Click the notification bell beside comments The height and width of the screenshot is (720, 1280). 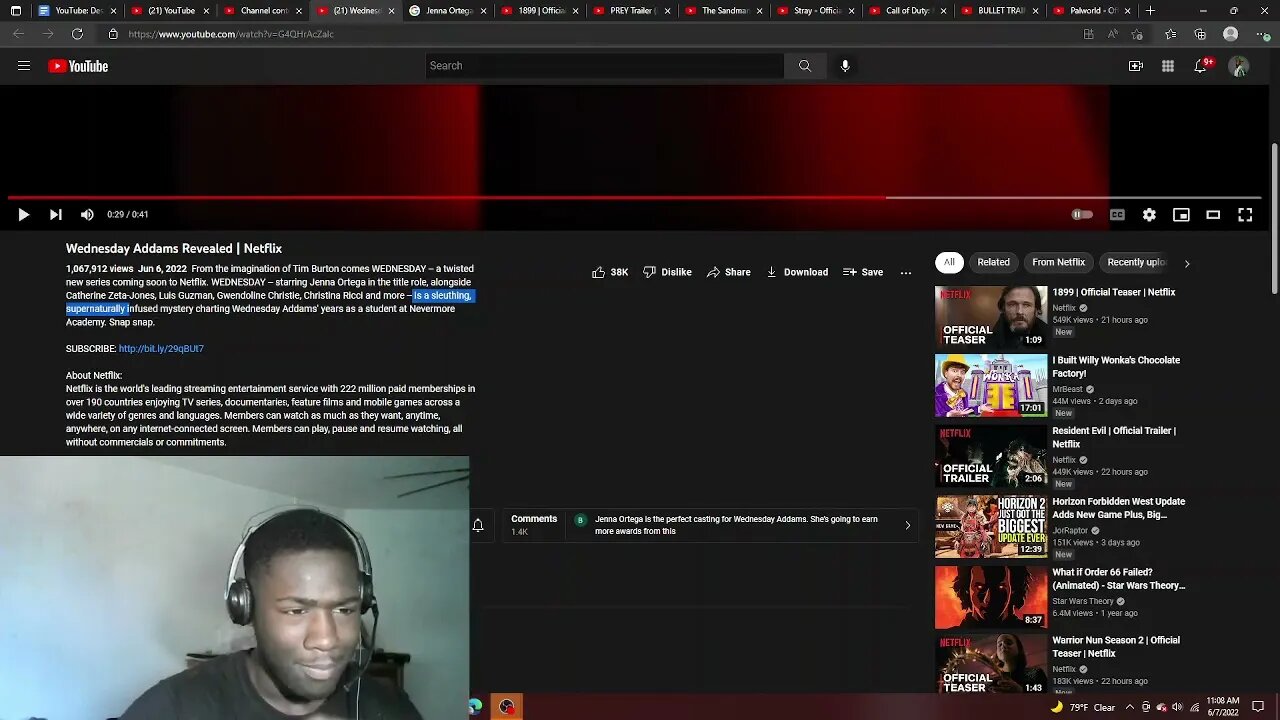point(478,525)
